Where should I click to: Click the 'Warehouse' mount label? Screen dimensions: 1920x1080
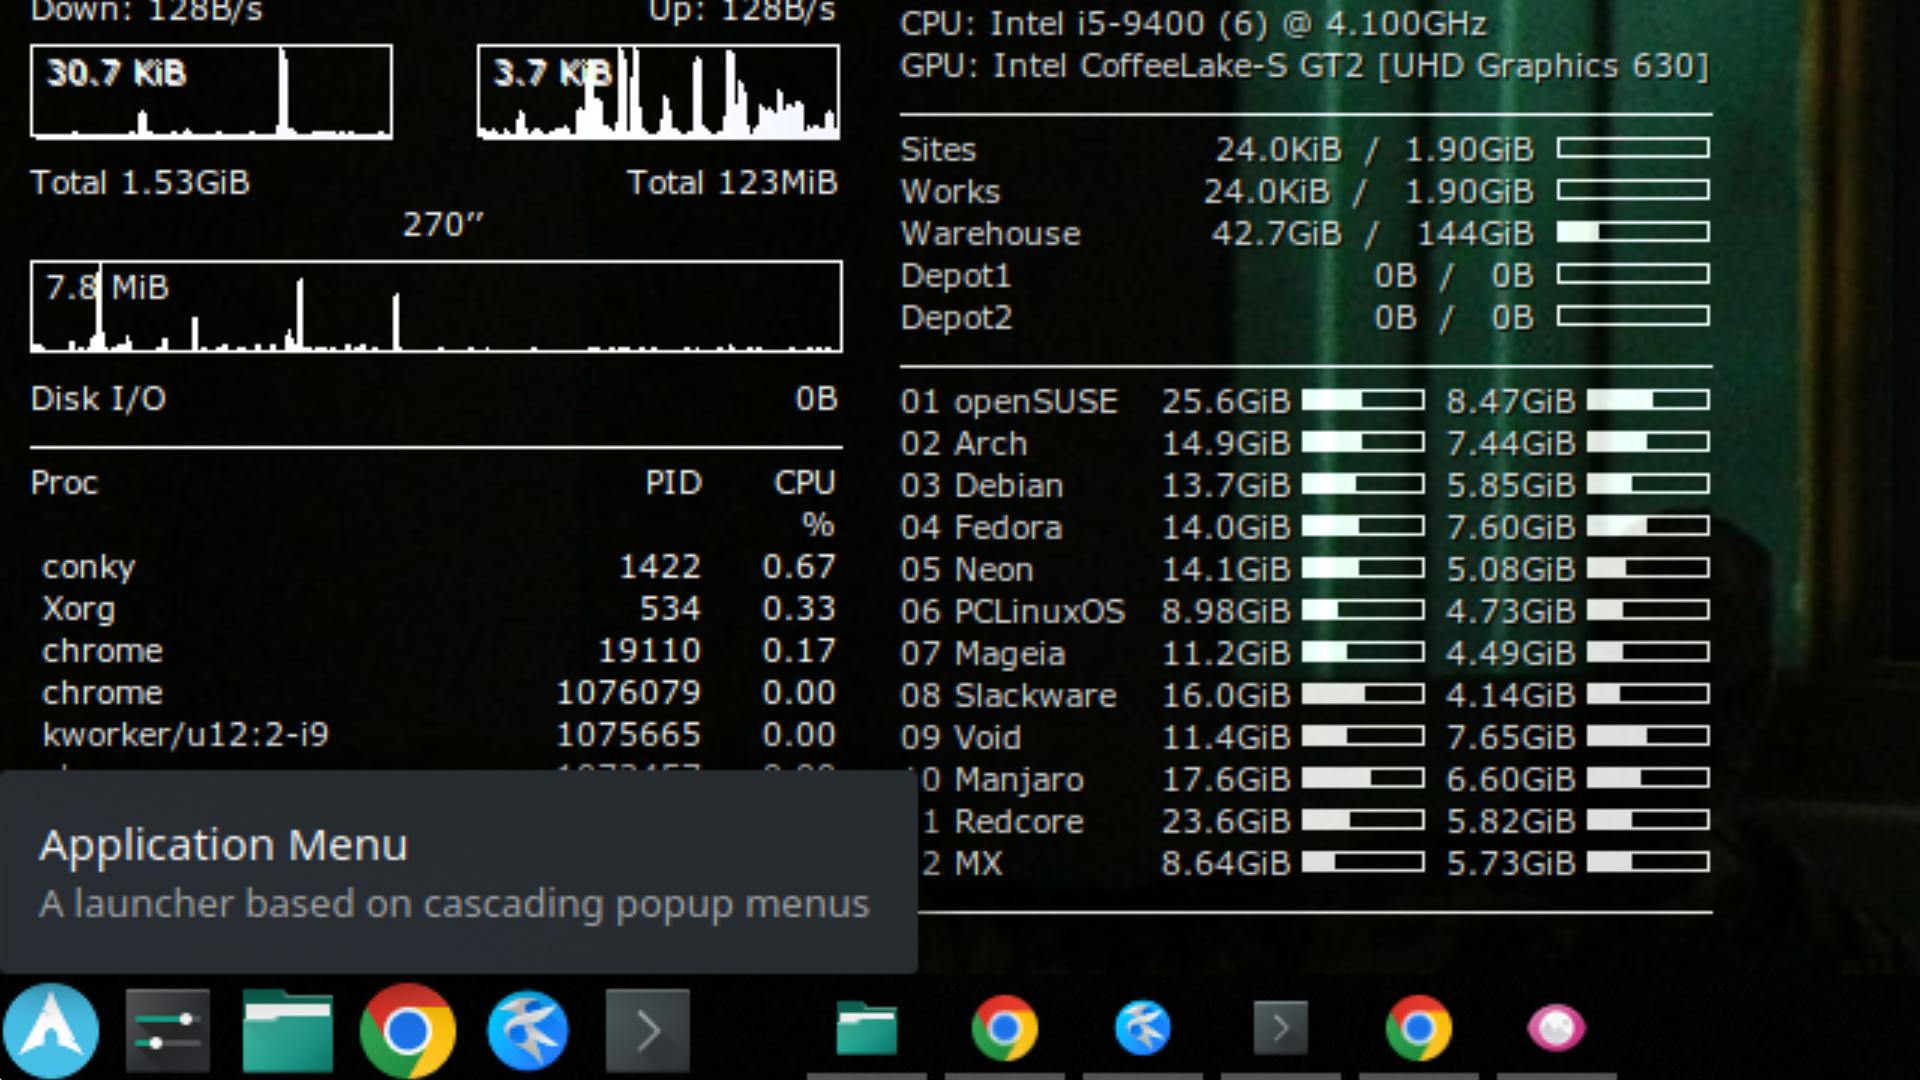(x=990, y=234)
